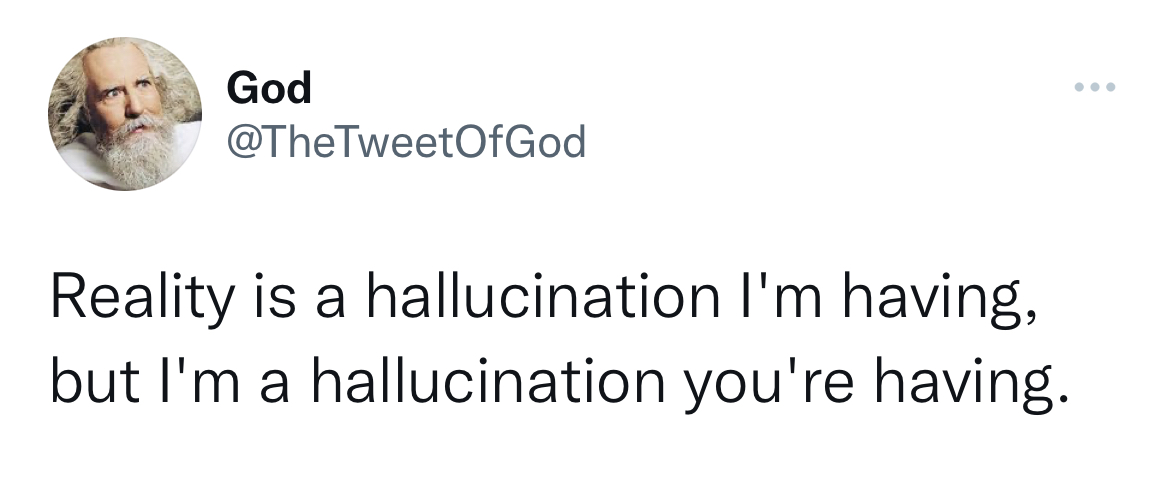The height and width of the screenshot is (499, 1170).
Task: Select the leftmost dot of the ellipsis icon
Action: tap(1079, 87)
